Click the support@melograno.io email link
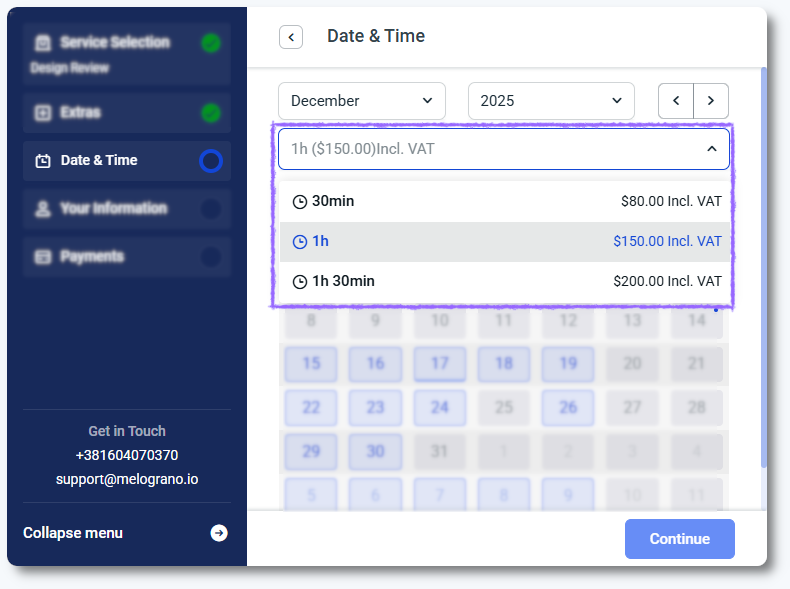The height and width of the screenshot is (589, 790). coord(127,479)
